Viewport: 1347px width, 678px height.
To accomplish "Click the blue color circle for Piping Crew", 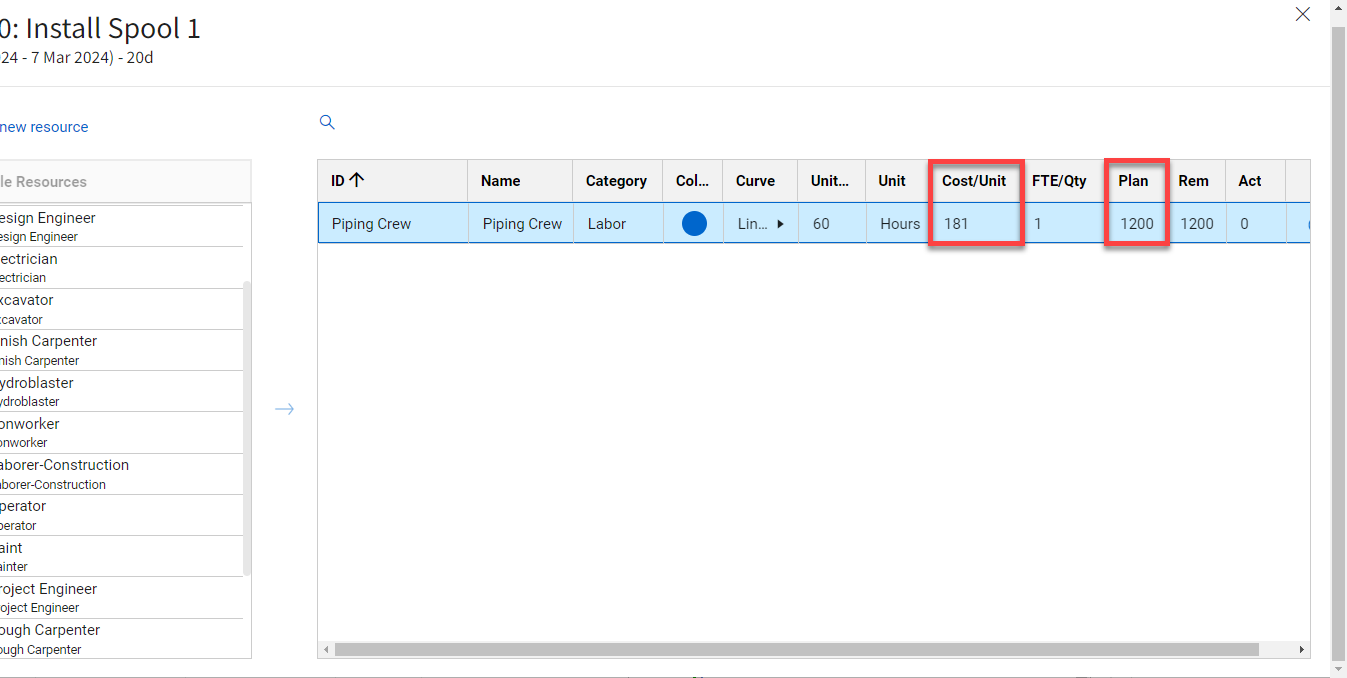I will 694,224.
